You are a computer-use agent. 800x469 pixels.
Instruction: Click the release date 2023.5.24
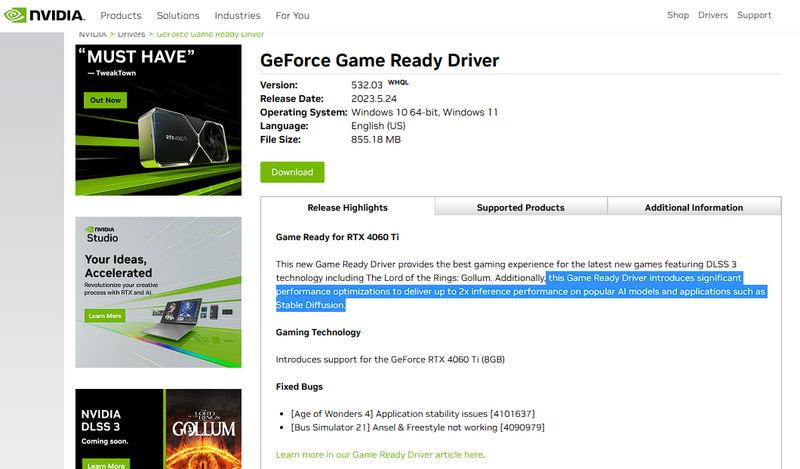pos(374,98)
